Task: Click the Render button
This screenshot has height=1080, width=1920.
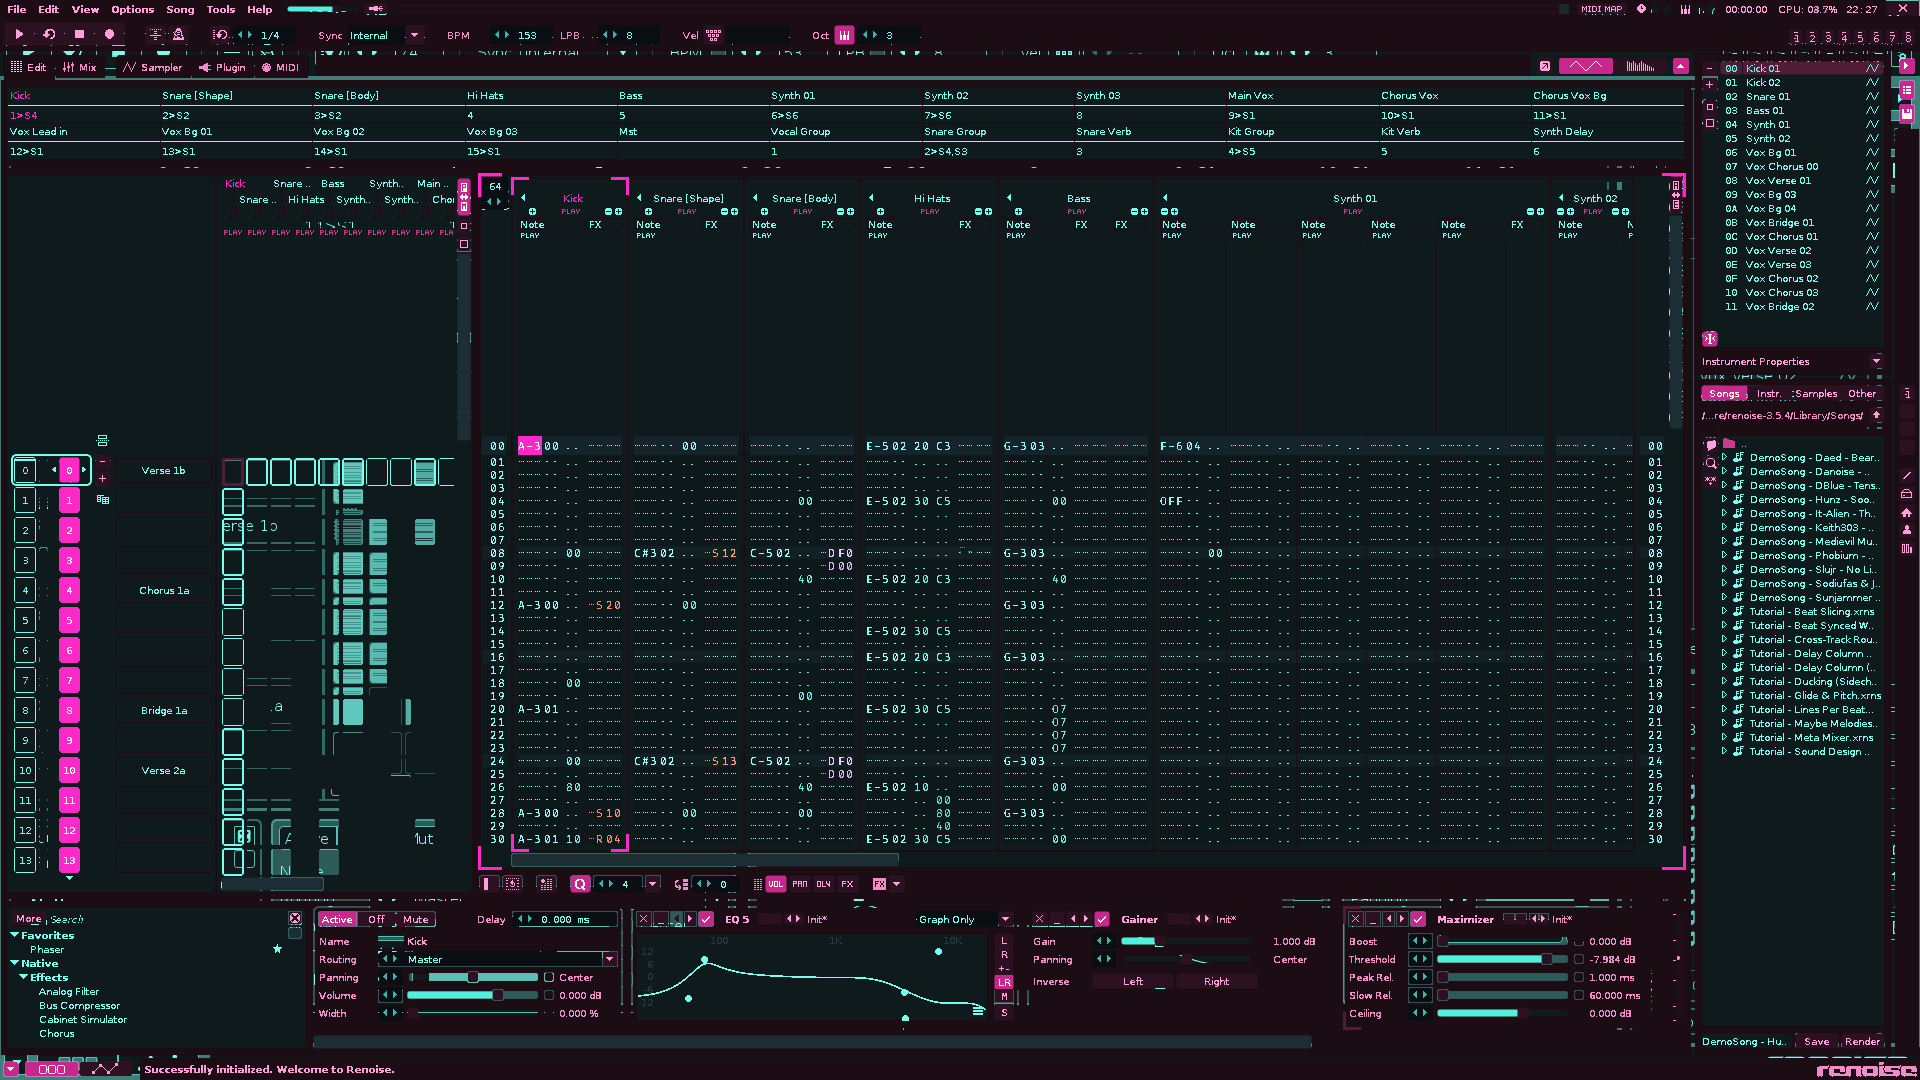Action: pos(1862,1041)
